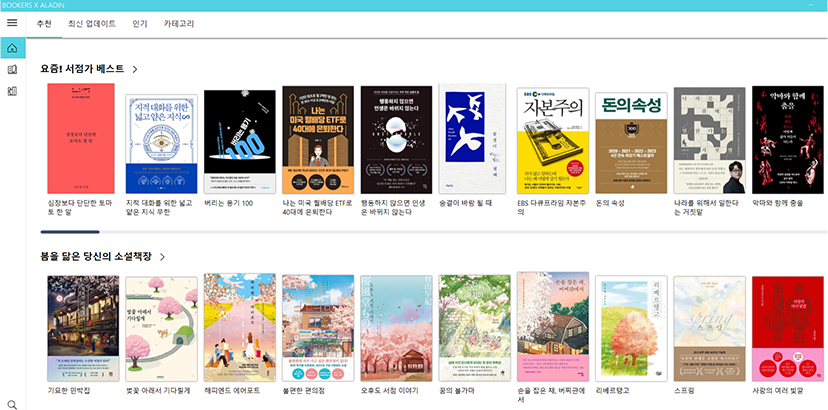
Task: Click the title text 스프링
Action: click(x=684, y=391)
